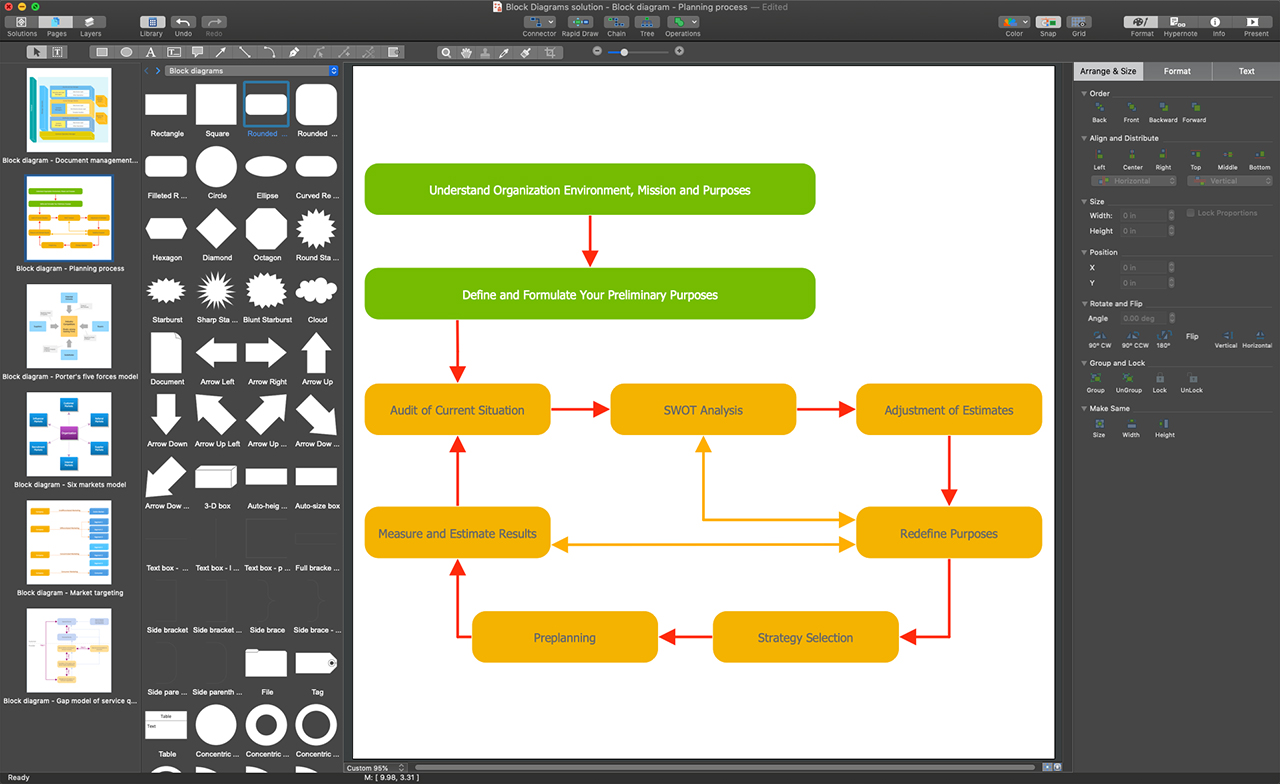This screenshot has height=784, width=1280.
Task: Click the Rapid Draw toolbar icon
Action: (x=580, y=22)
